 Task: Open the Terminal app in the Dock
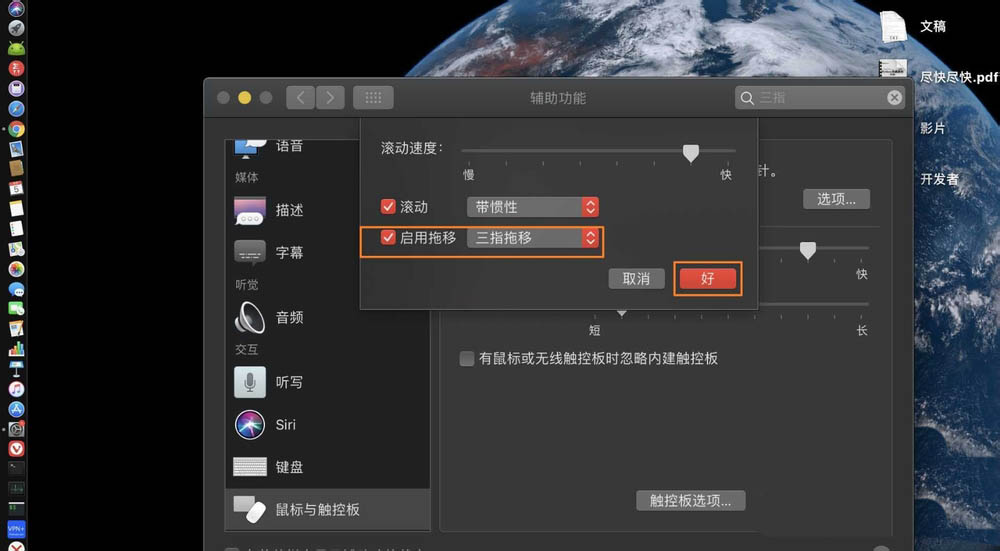pyautogui.click(x=16, y=469)
